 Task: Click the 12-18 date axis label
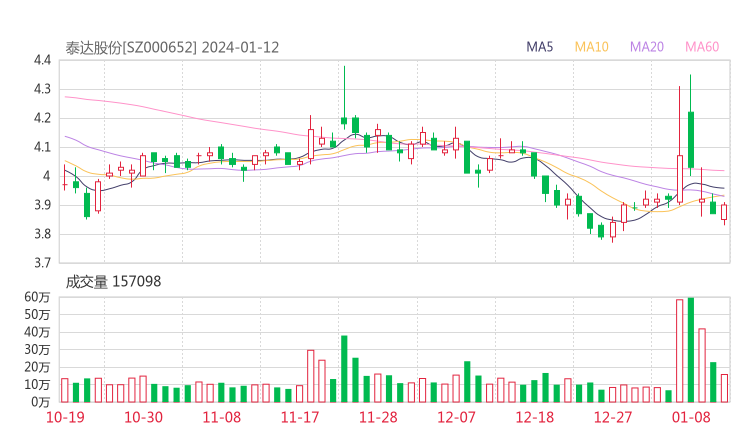(535, 417)
